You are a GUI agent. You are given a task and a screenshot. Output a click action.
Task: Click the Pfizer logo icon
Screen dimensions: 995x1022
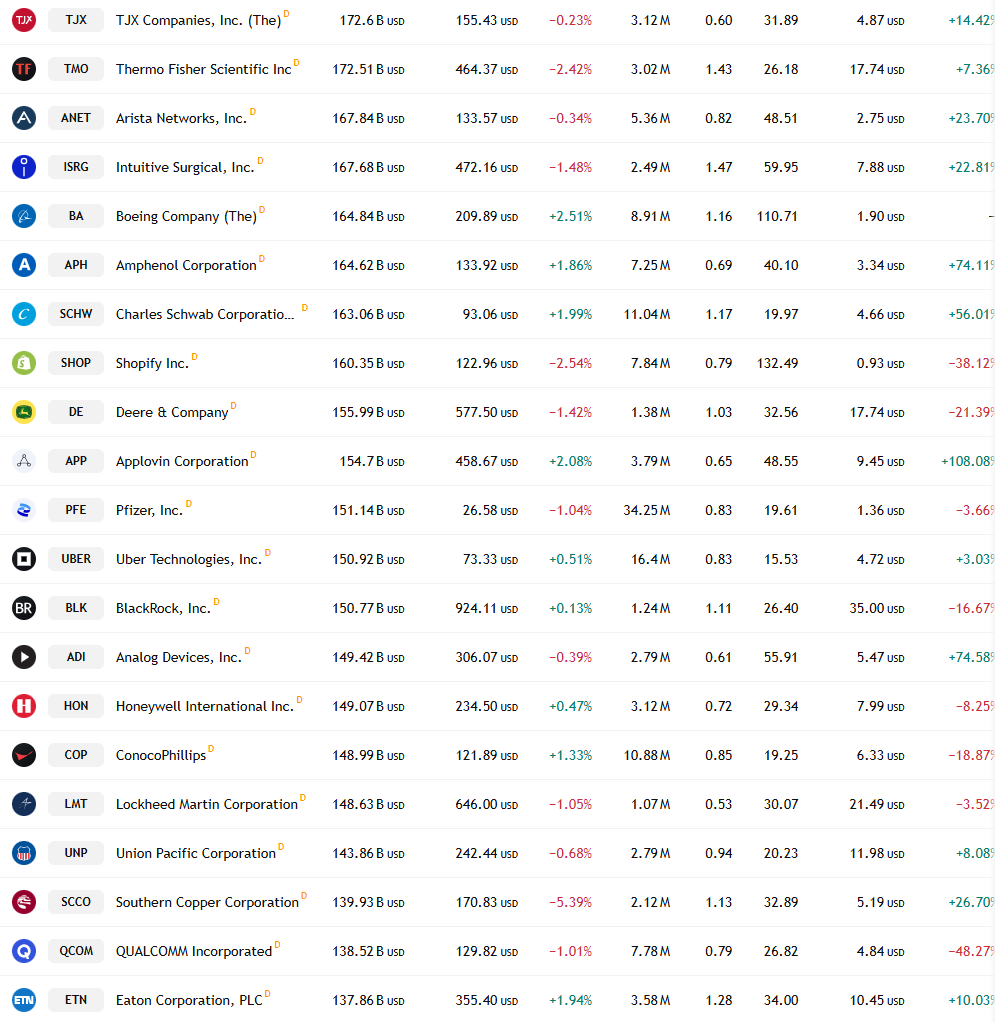pyautogui.click(x=24, y=510)
